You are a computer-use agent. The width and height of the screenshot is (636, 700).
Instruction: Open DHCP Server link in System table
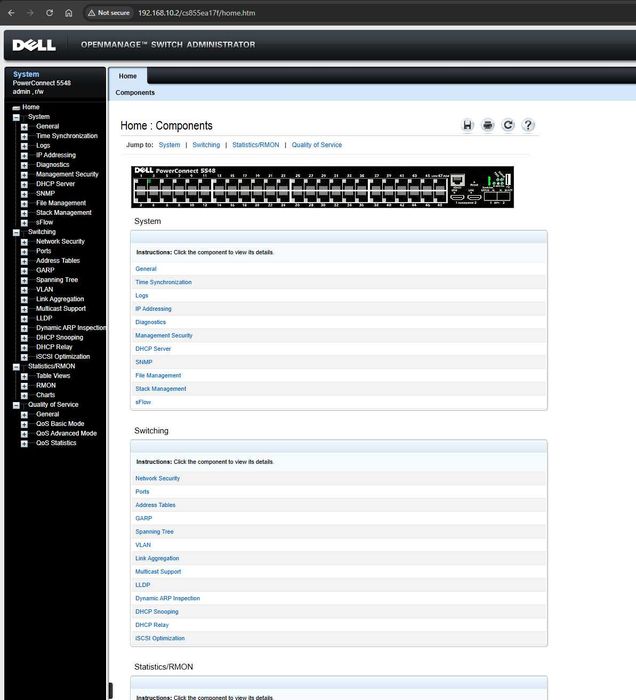[153, 349]
